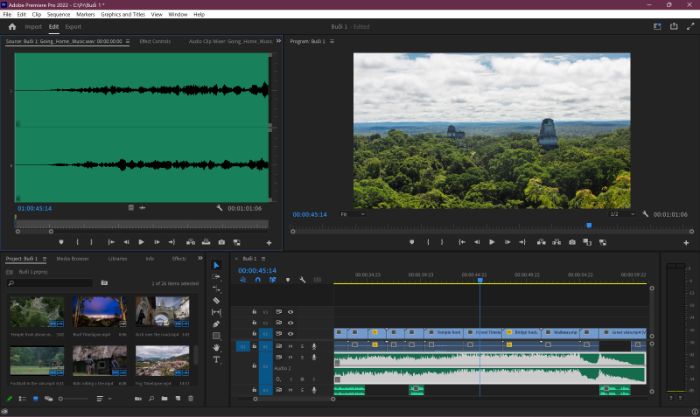Open Source monitor settings wrench
This screenshot has width=700, height=417.
click(219, 208)
